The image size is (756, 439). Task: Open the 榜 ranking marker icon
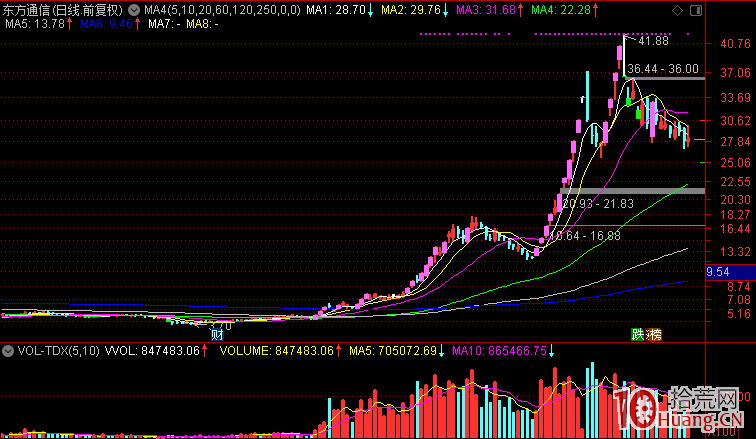click(x=654, y=334)
